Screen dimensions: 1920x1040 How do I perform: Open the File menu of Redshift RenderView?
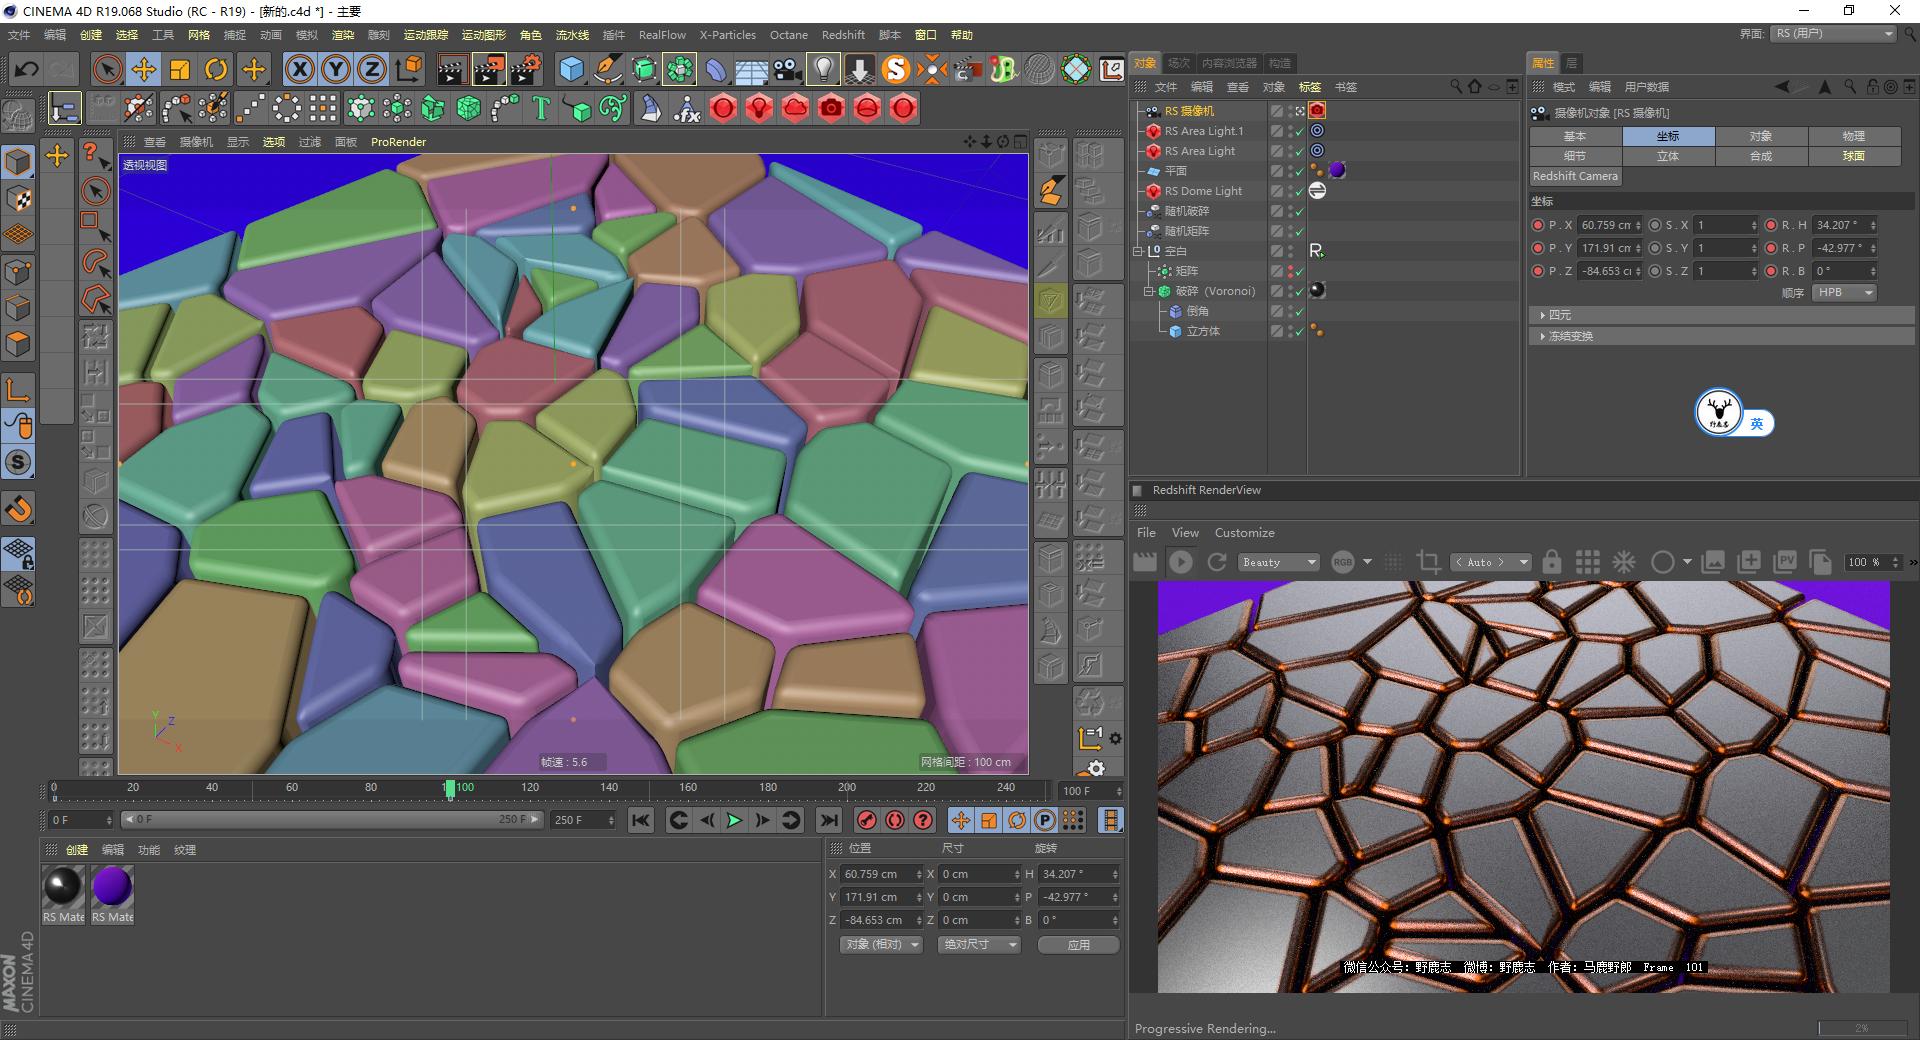(1146, 532)
